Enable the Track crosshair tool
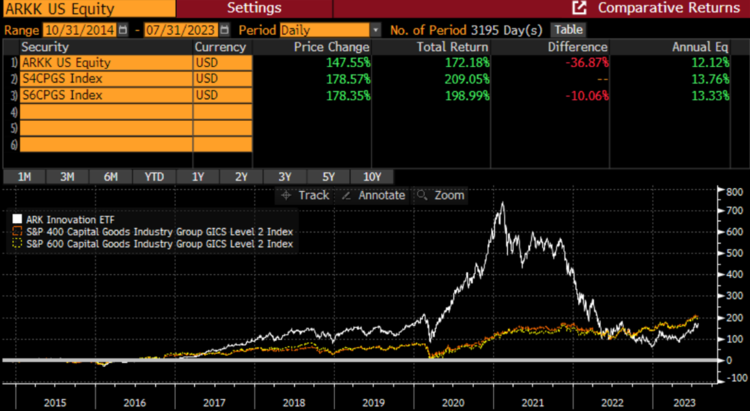This screenshot has width=750, height=411. tap(287, 195)
